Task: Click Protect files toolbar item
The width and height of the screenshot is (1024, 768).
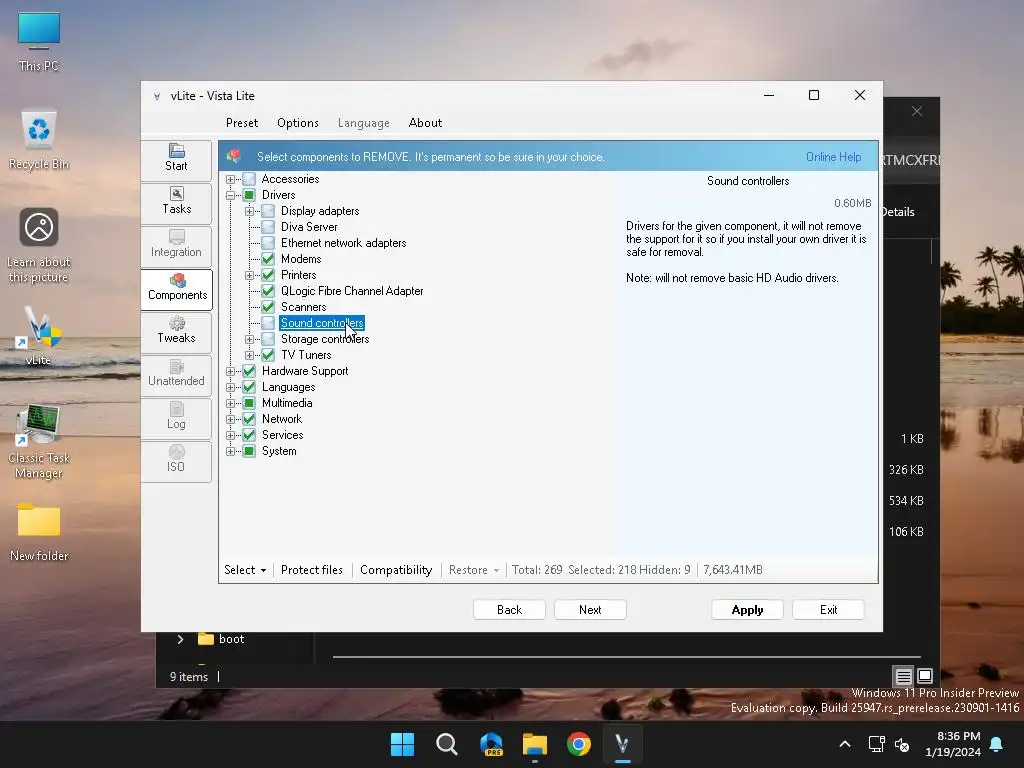Action: [x=312, y=569]
